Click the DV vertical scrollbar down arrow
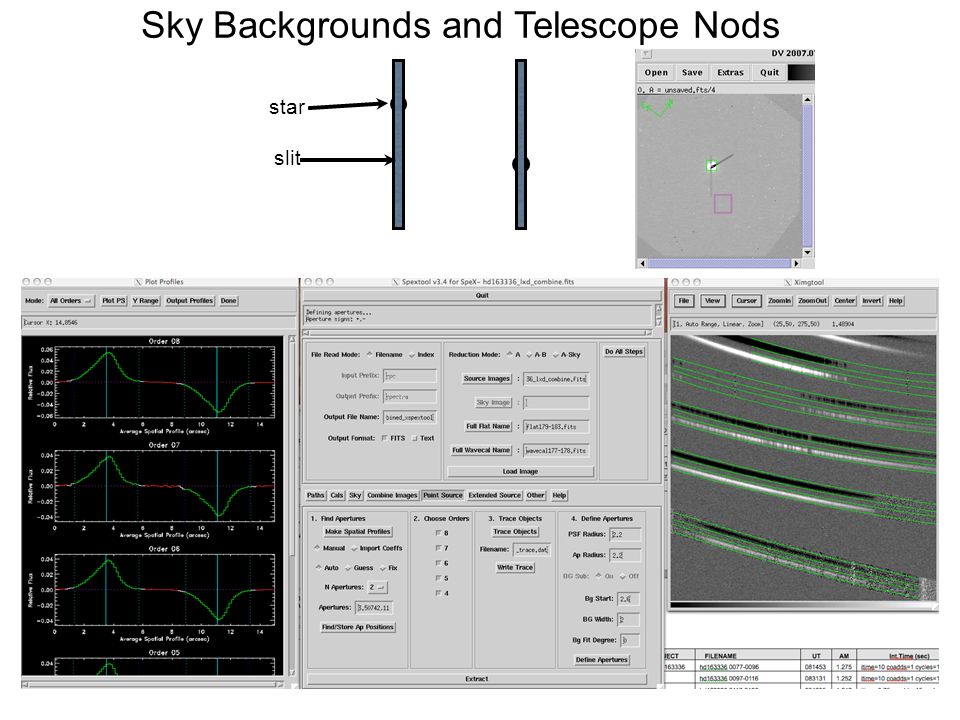This screenshot has width=960, height=720. pos(808,252)
